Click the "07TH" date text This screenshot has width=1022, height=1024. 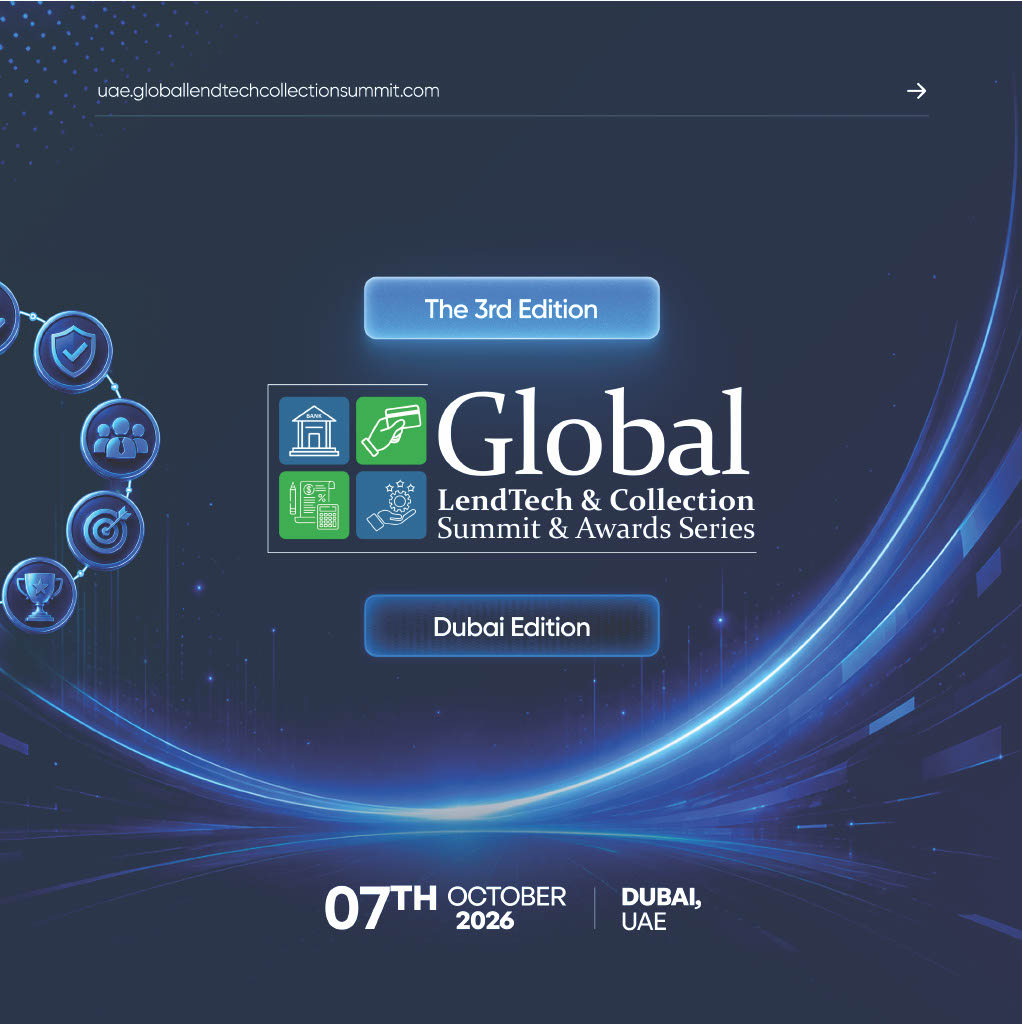click(380, 906)
